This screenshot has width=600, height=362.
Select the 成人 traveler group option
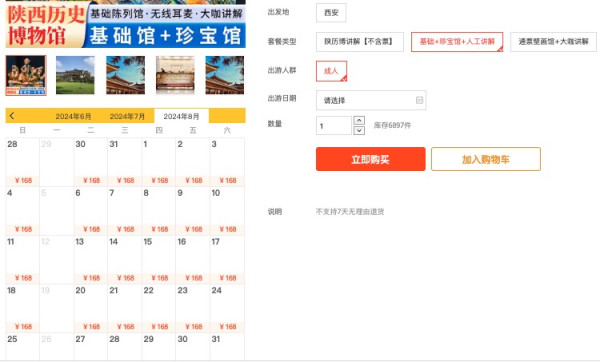[331, 71]
